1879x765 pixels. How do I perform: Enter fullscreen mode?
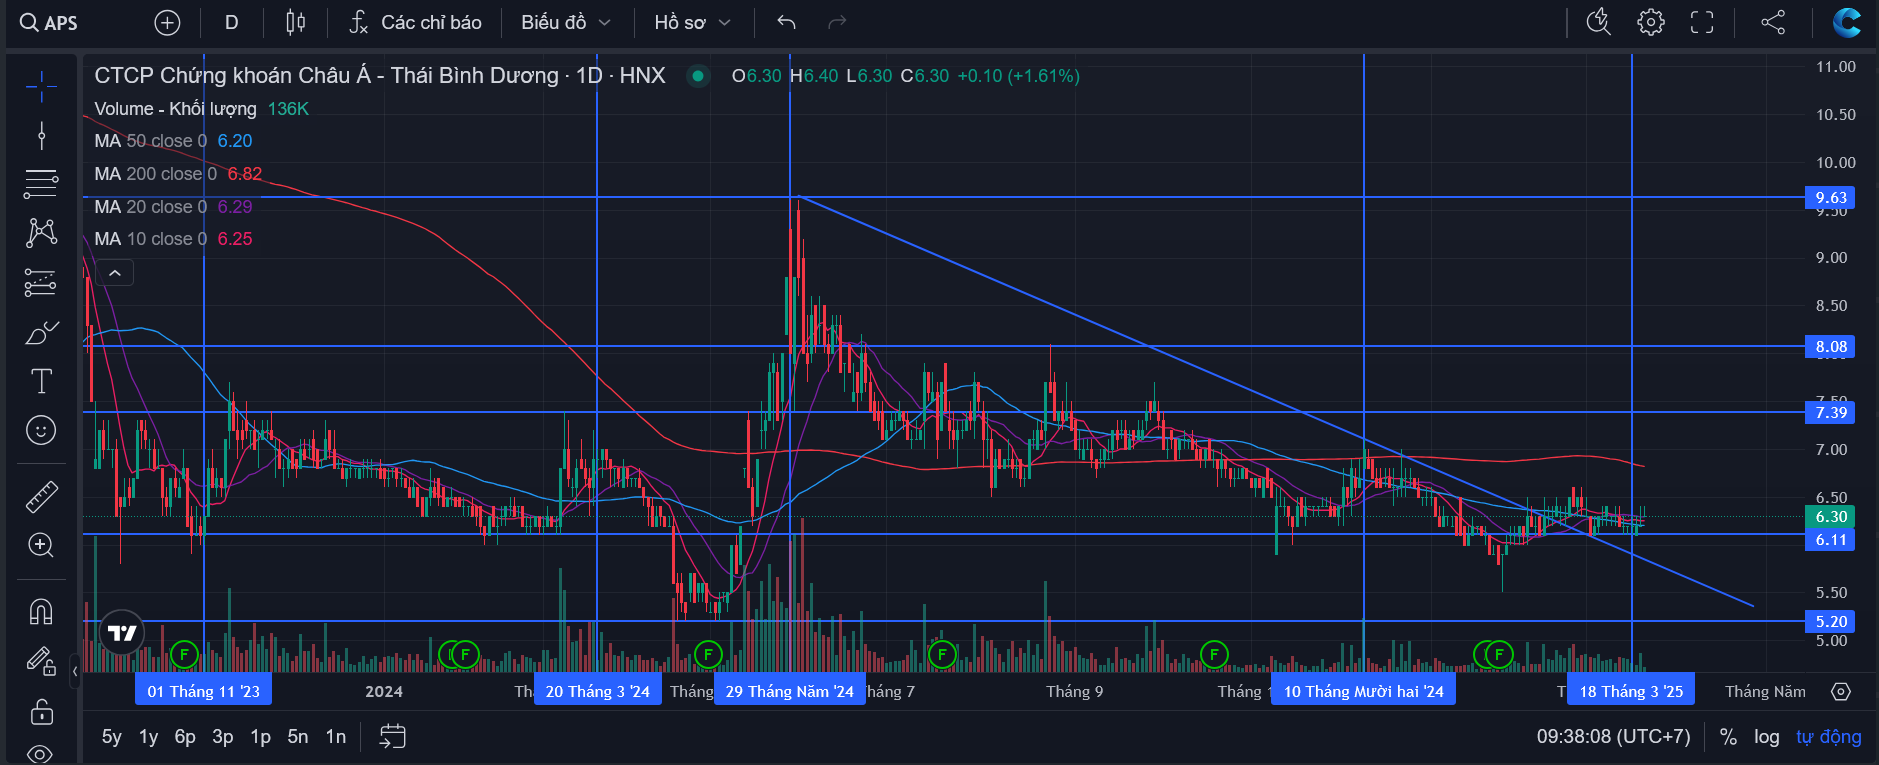click(1702, 22)
